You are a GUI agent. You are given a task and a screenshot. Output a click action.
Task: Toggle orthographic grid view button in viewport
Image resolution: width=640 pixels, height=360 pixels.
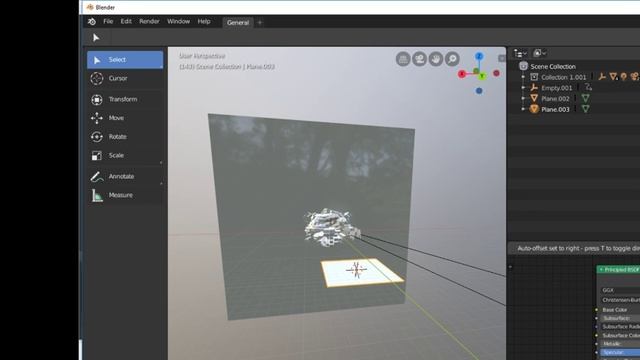(x=403, y=59)
